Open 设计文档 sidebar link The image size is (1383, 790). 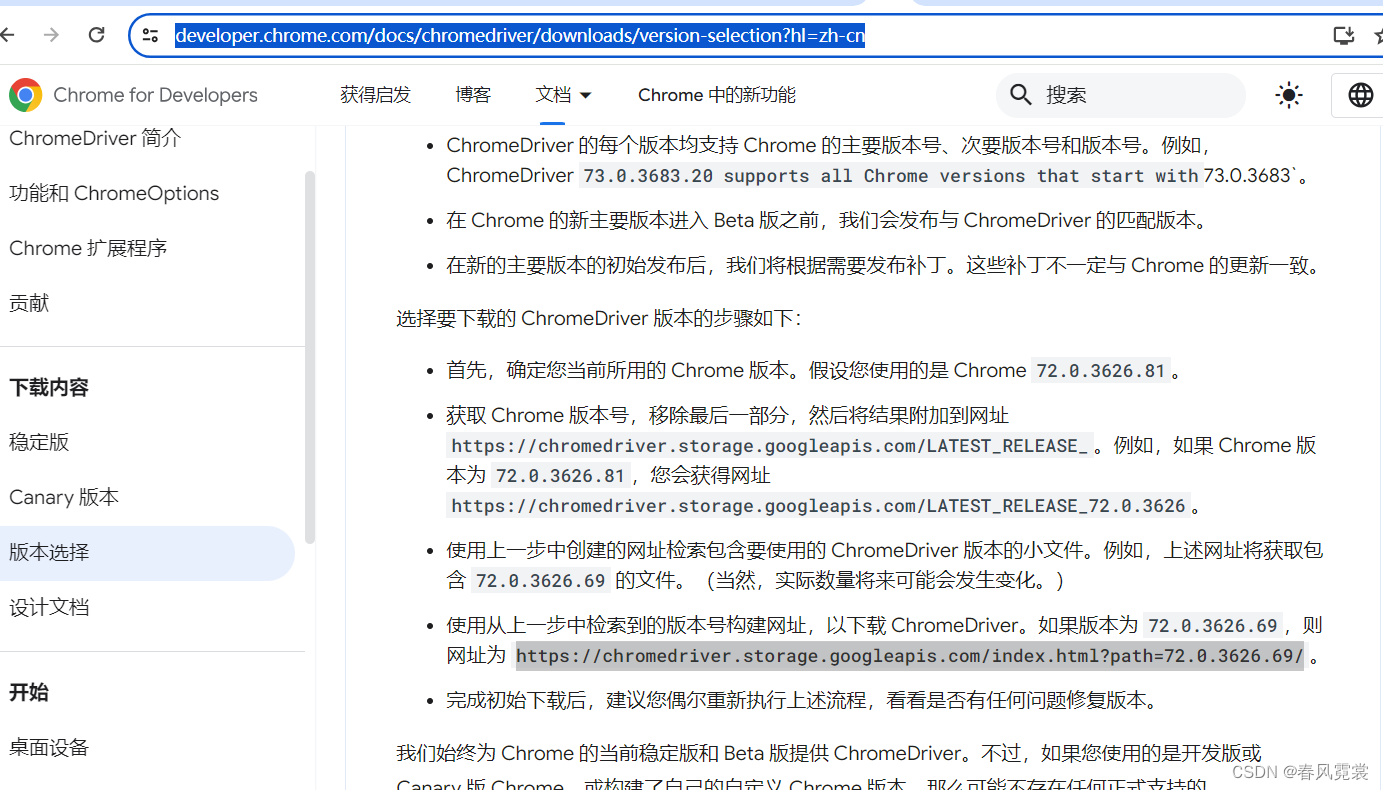point(49,607)
